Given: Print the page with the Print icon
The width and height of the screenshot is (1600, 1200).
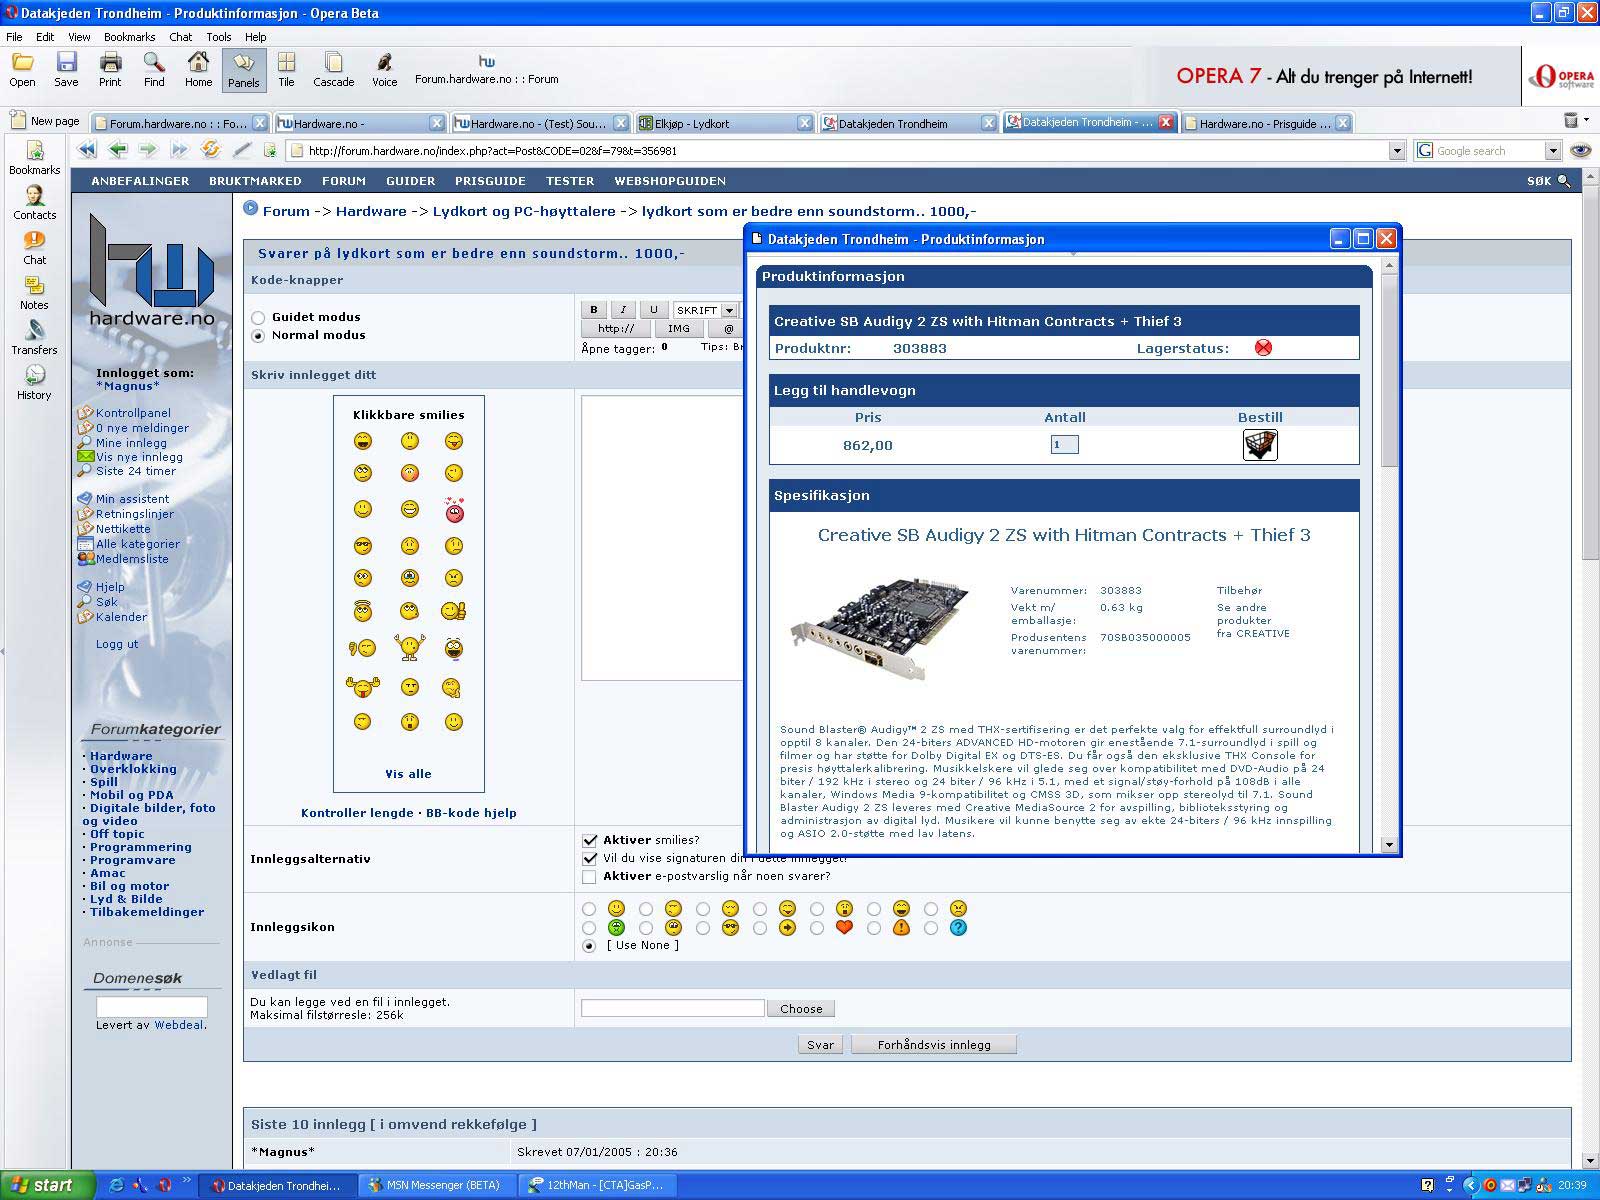Looking at the screenshot, I should tap(110, 70).
